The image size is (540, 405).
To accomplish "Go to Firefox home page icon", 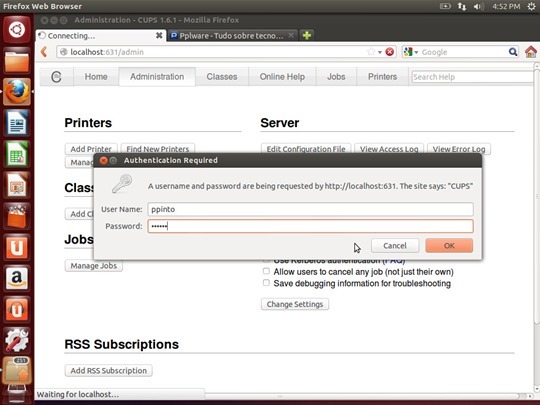I will point(531,52).
